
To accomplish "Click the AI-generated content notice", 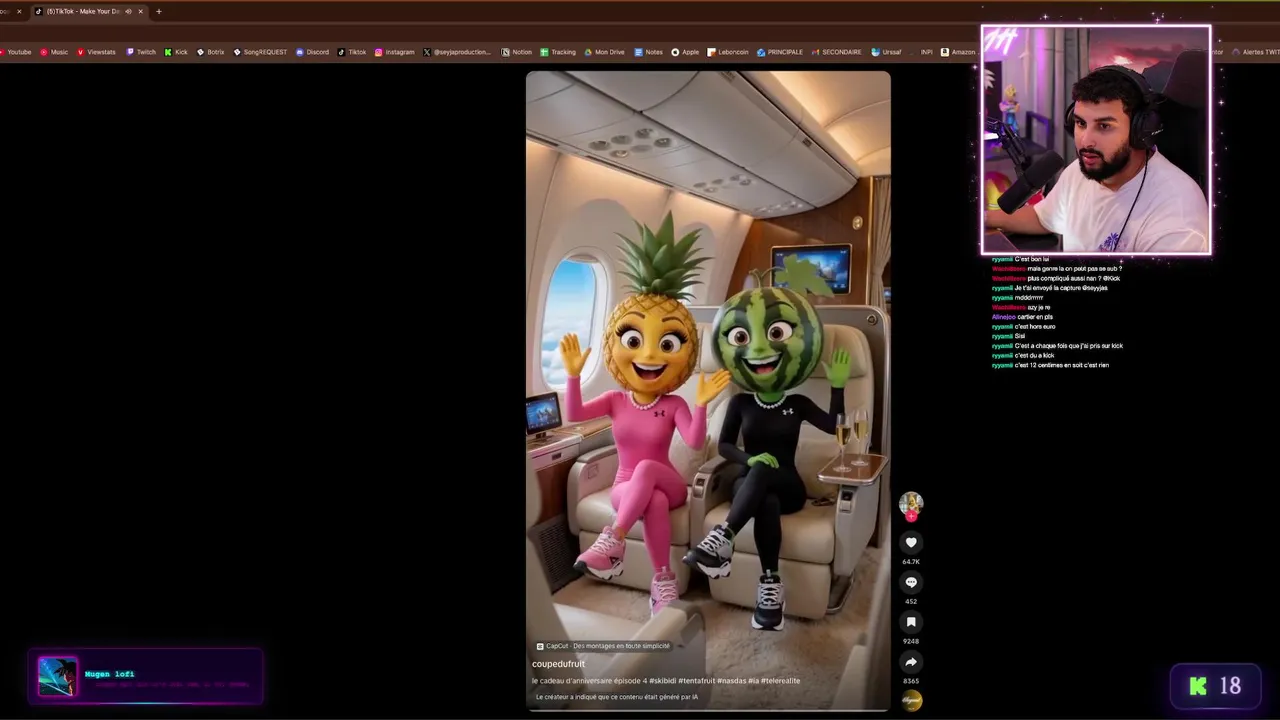I will 617,697.
